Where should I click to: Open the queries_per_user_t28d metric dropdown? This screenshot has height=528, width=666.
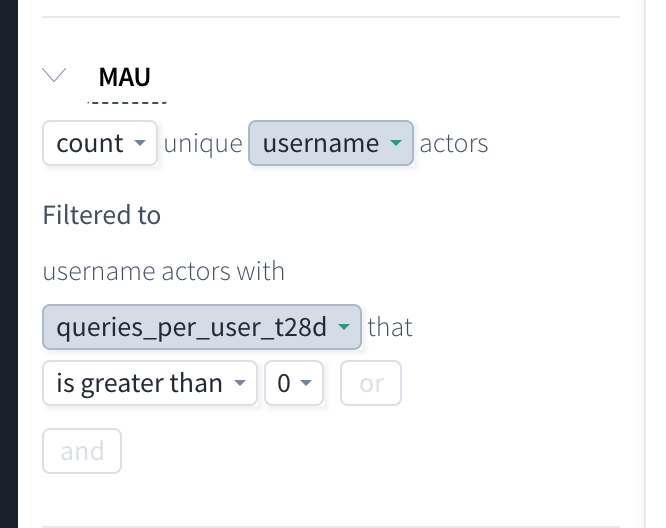(x=202, y=327)
